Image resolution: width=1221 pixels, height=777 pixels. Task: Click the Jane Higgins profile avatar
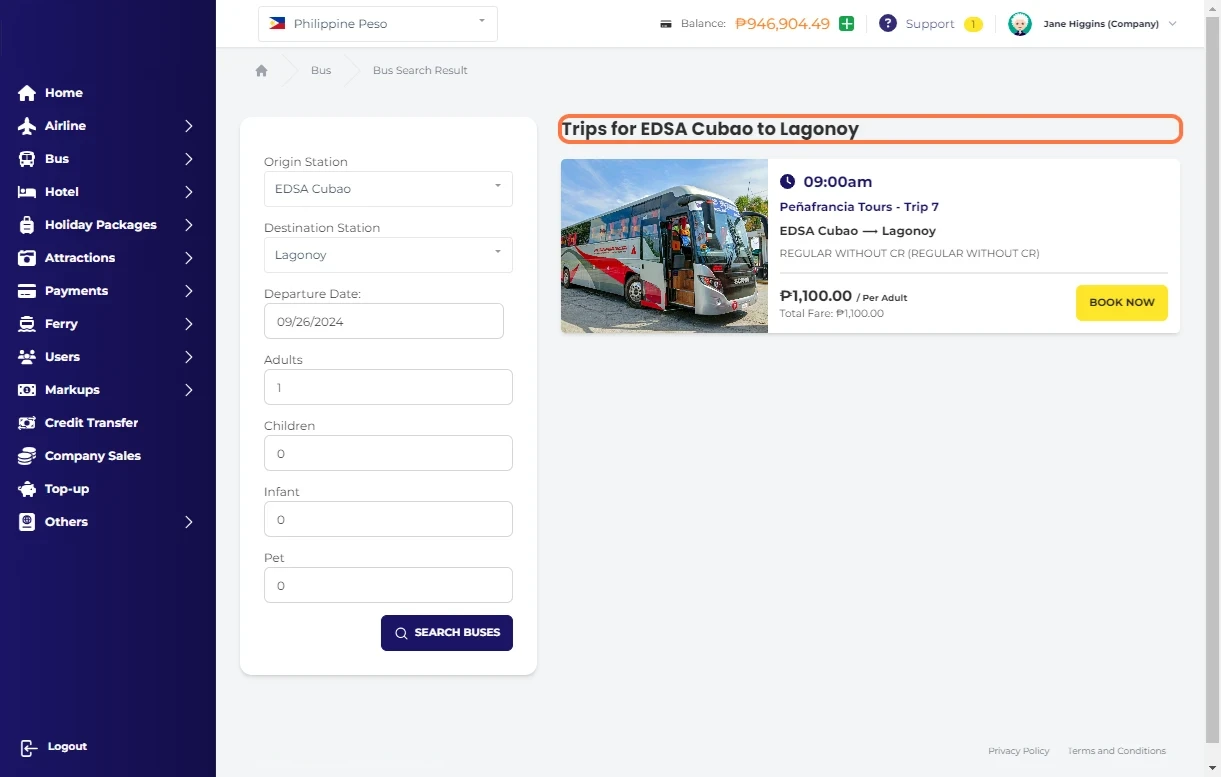pyautogui.click(x=1019, y=24)
